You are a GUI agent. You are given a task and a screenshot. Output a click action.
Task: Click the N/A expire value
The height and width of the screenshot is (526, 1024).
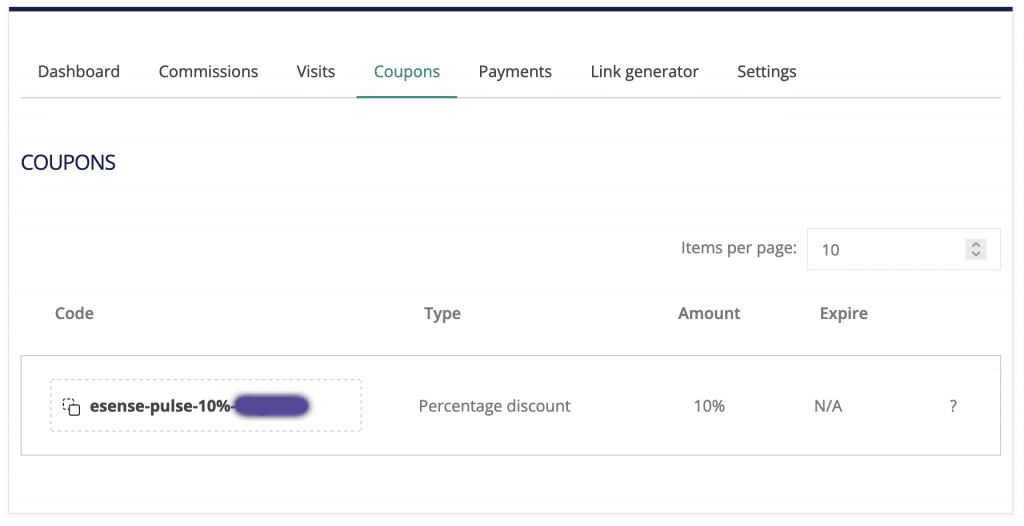click(x=828, y=406)
